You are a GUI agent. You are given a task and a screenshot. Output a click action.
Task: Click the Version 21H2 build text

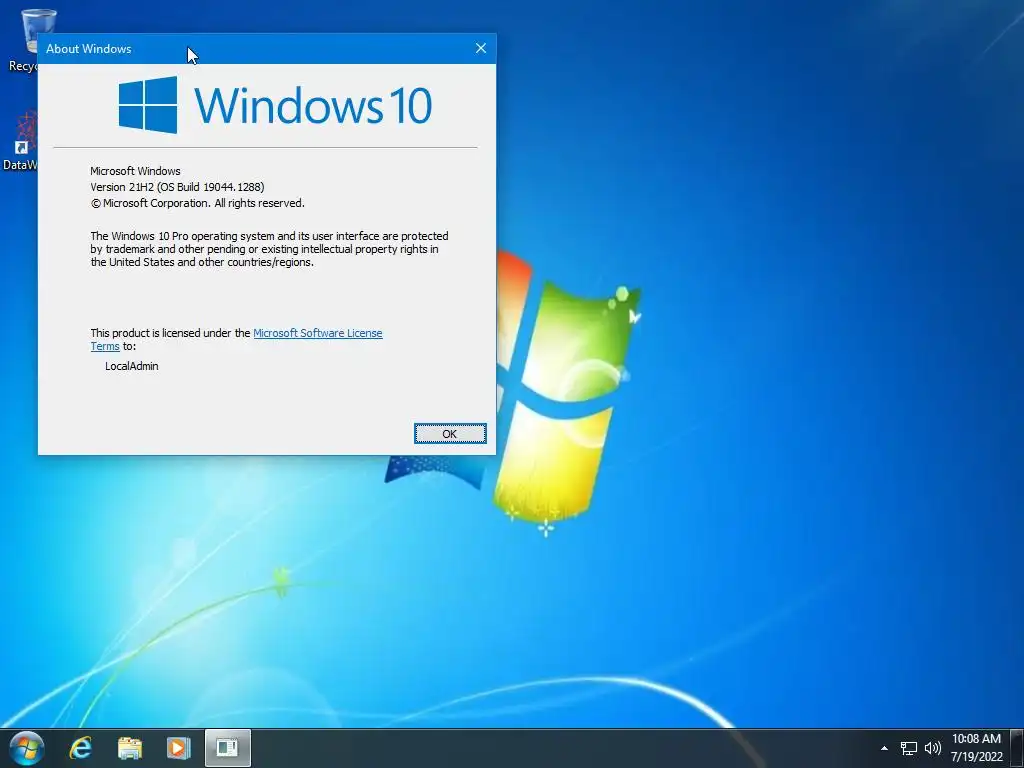click(177, 187)
